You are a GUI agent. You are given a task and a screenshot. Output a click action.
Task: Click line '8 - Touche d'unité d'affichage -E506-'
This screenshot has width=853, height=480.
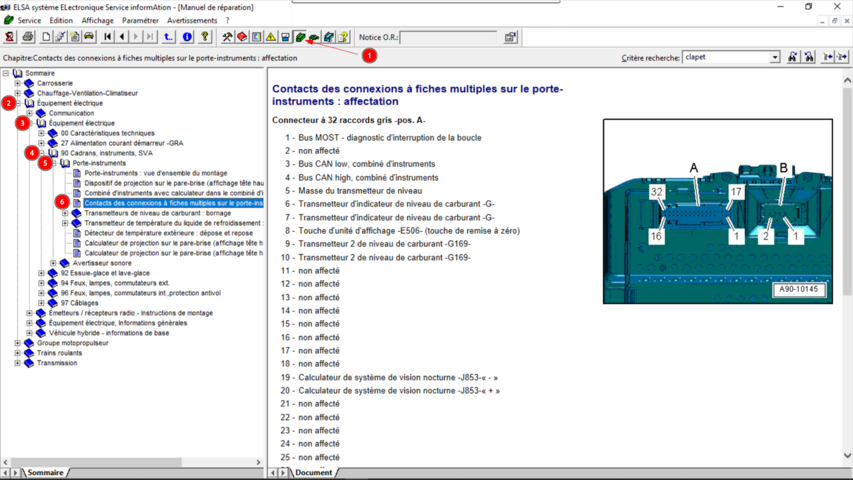401,231
